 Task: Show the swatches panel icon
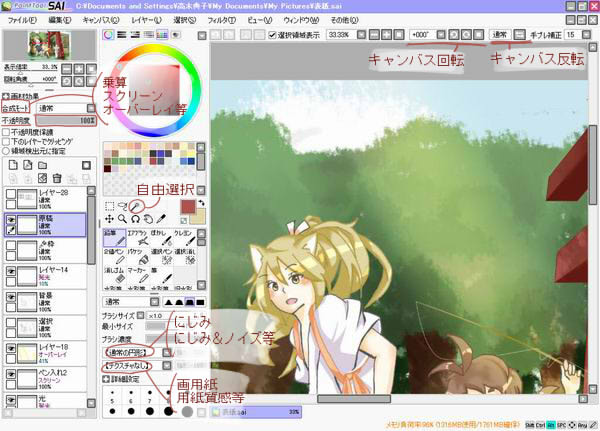pos(162,35)
